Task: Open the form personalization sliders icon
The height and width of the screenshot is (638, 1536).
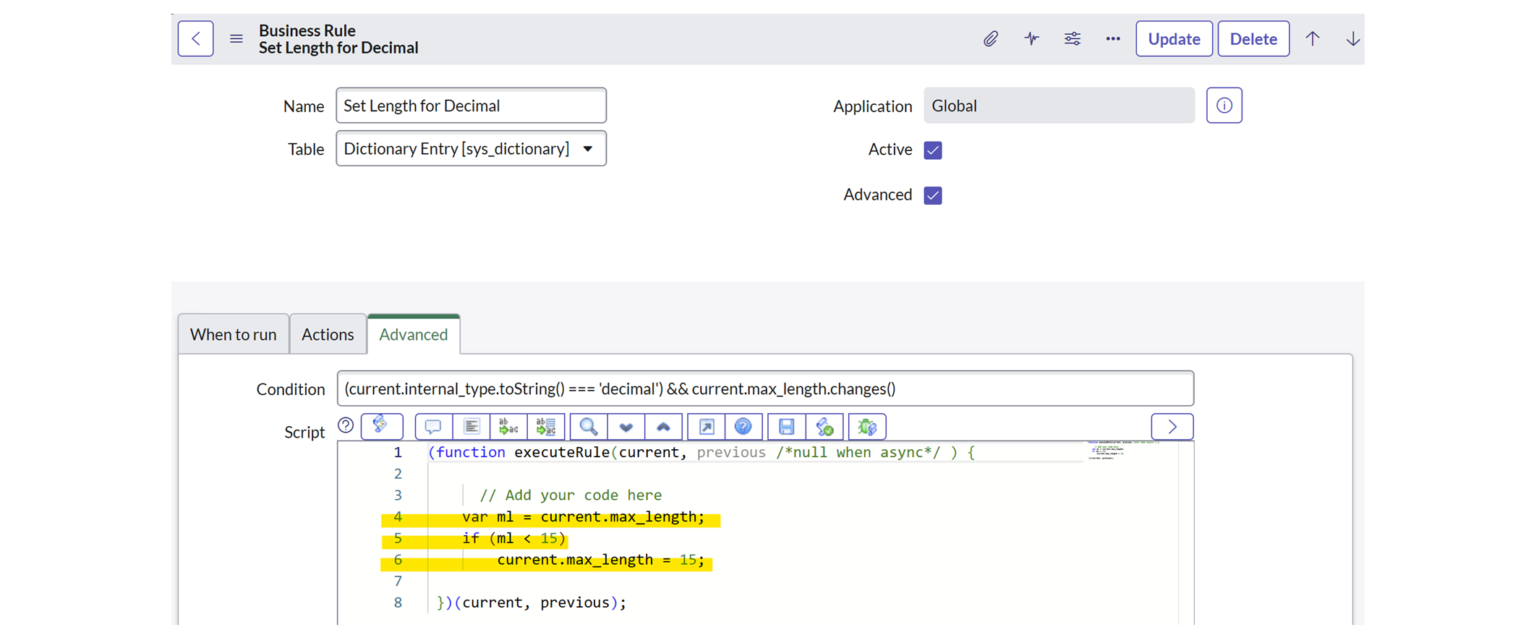Action: (x=1072, y=38)
